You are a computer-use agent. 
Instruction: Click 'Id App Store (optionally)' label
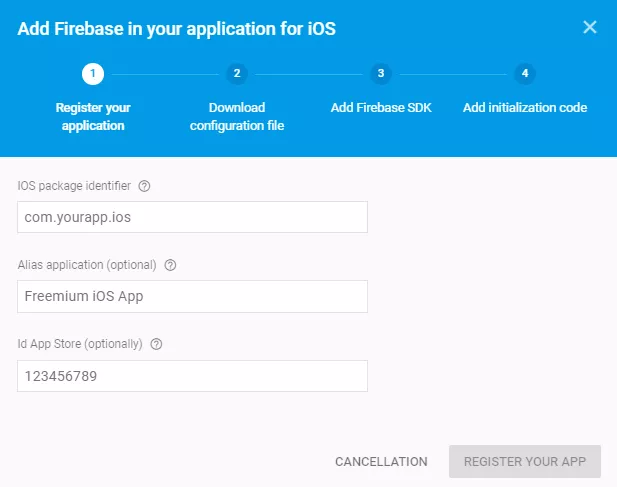[80, 344]
